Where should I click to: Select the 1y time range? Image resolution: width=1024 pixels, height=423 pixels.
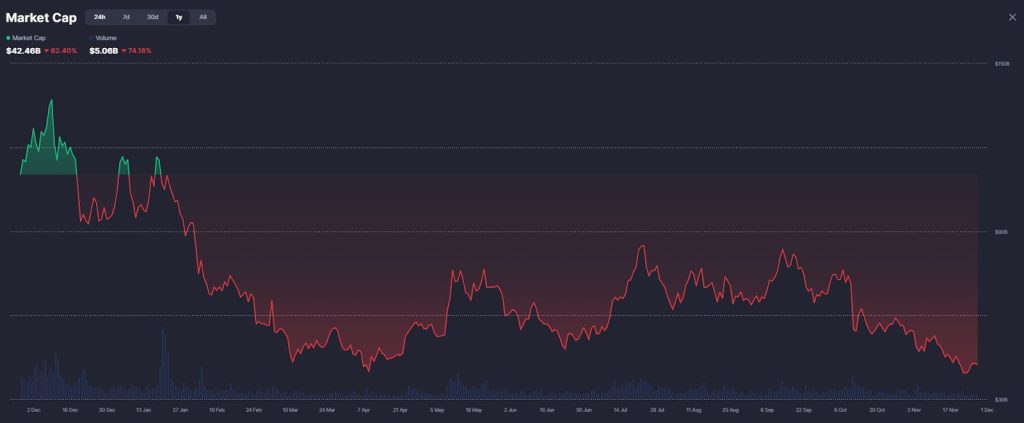(x=178, y=17)
